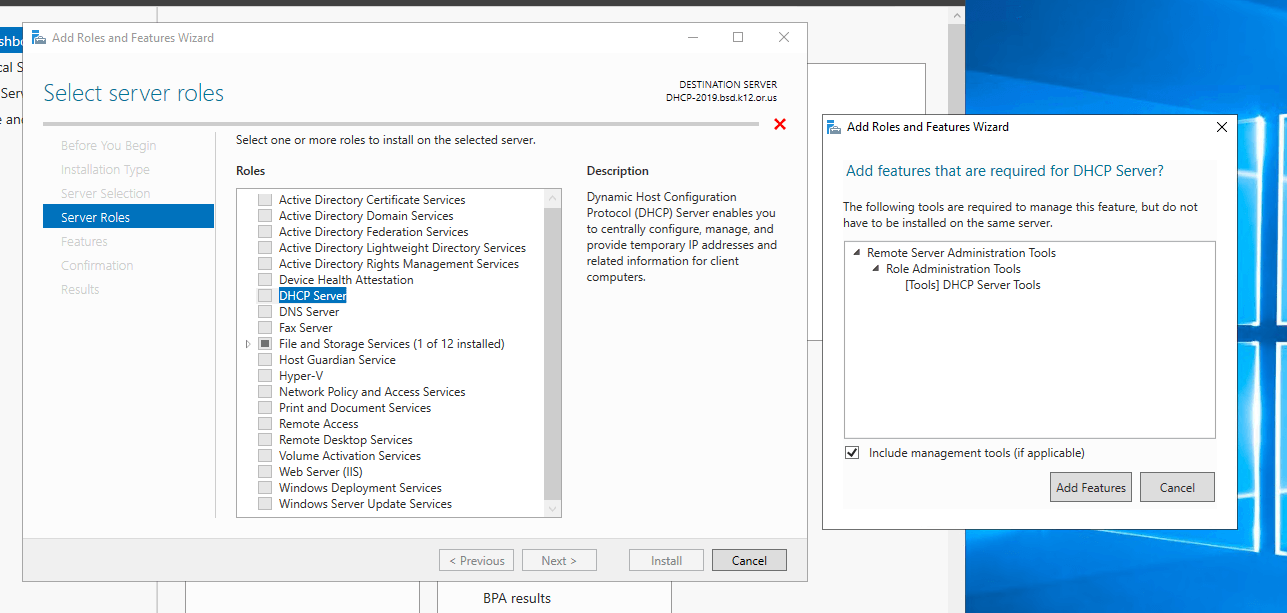Check the DNS Server role

tap(265, 312)
